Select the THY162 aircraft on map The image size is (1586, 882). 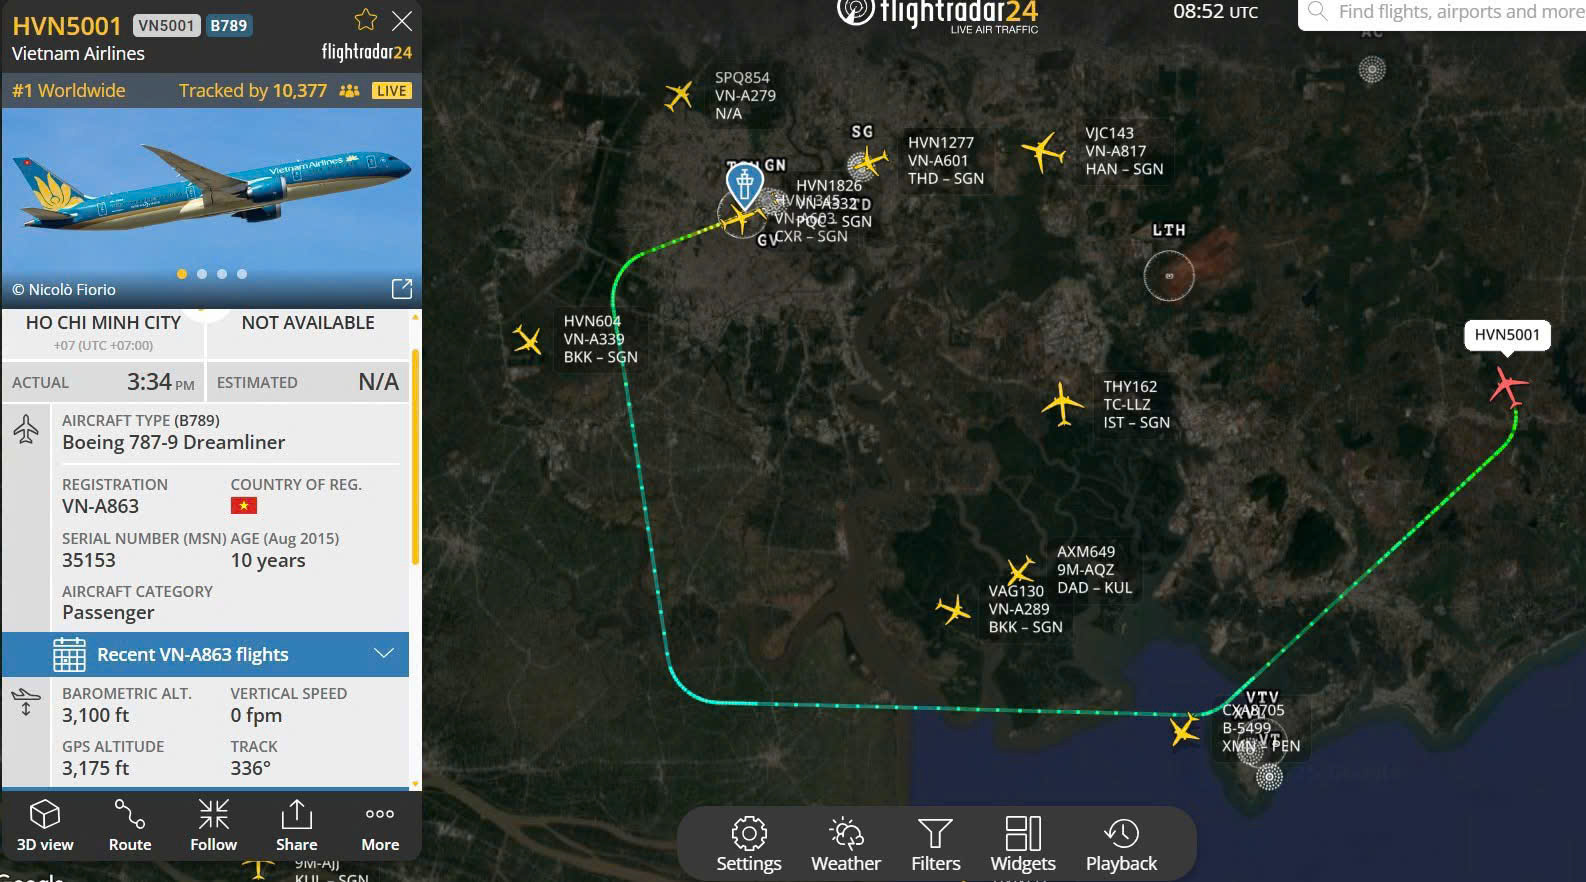[x=1062, y=405]
